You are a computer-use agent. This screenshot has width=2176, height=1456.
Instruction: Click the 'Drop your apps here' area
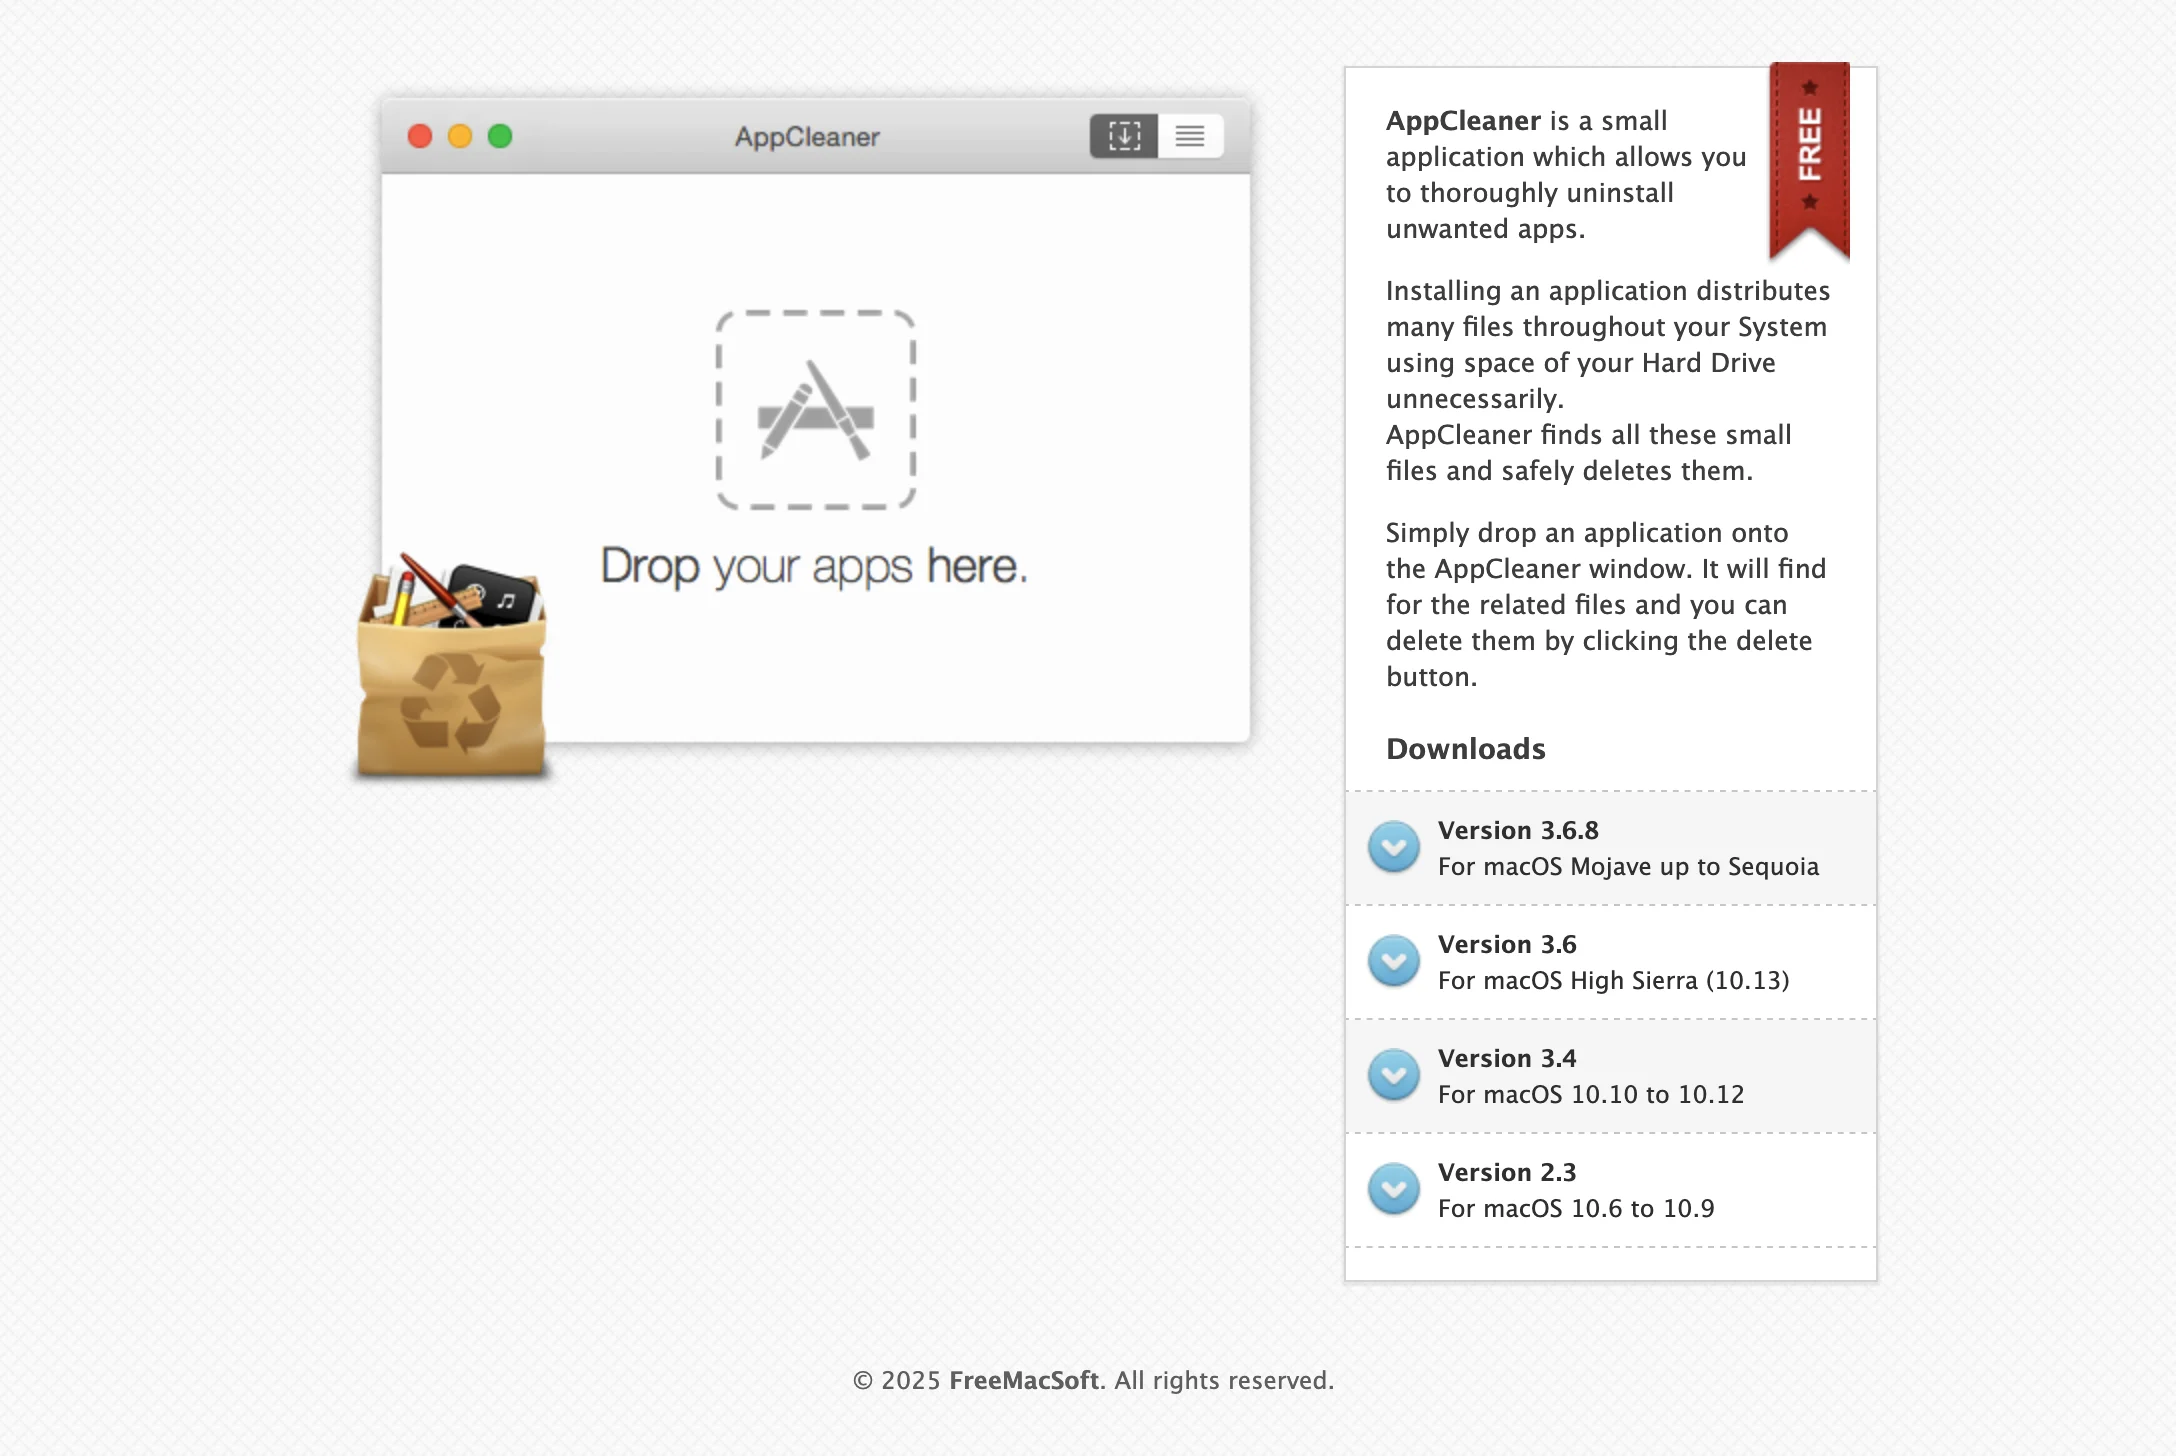tap(815, 564)
